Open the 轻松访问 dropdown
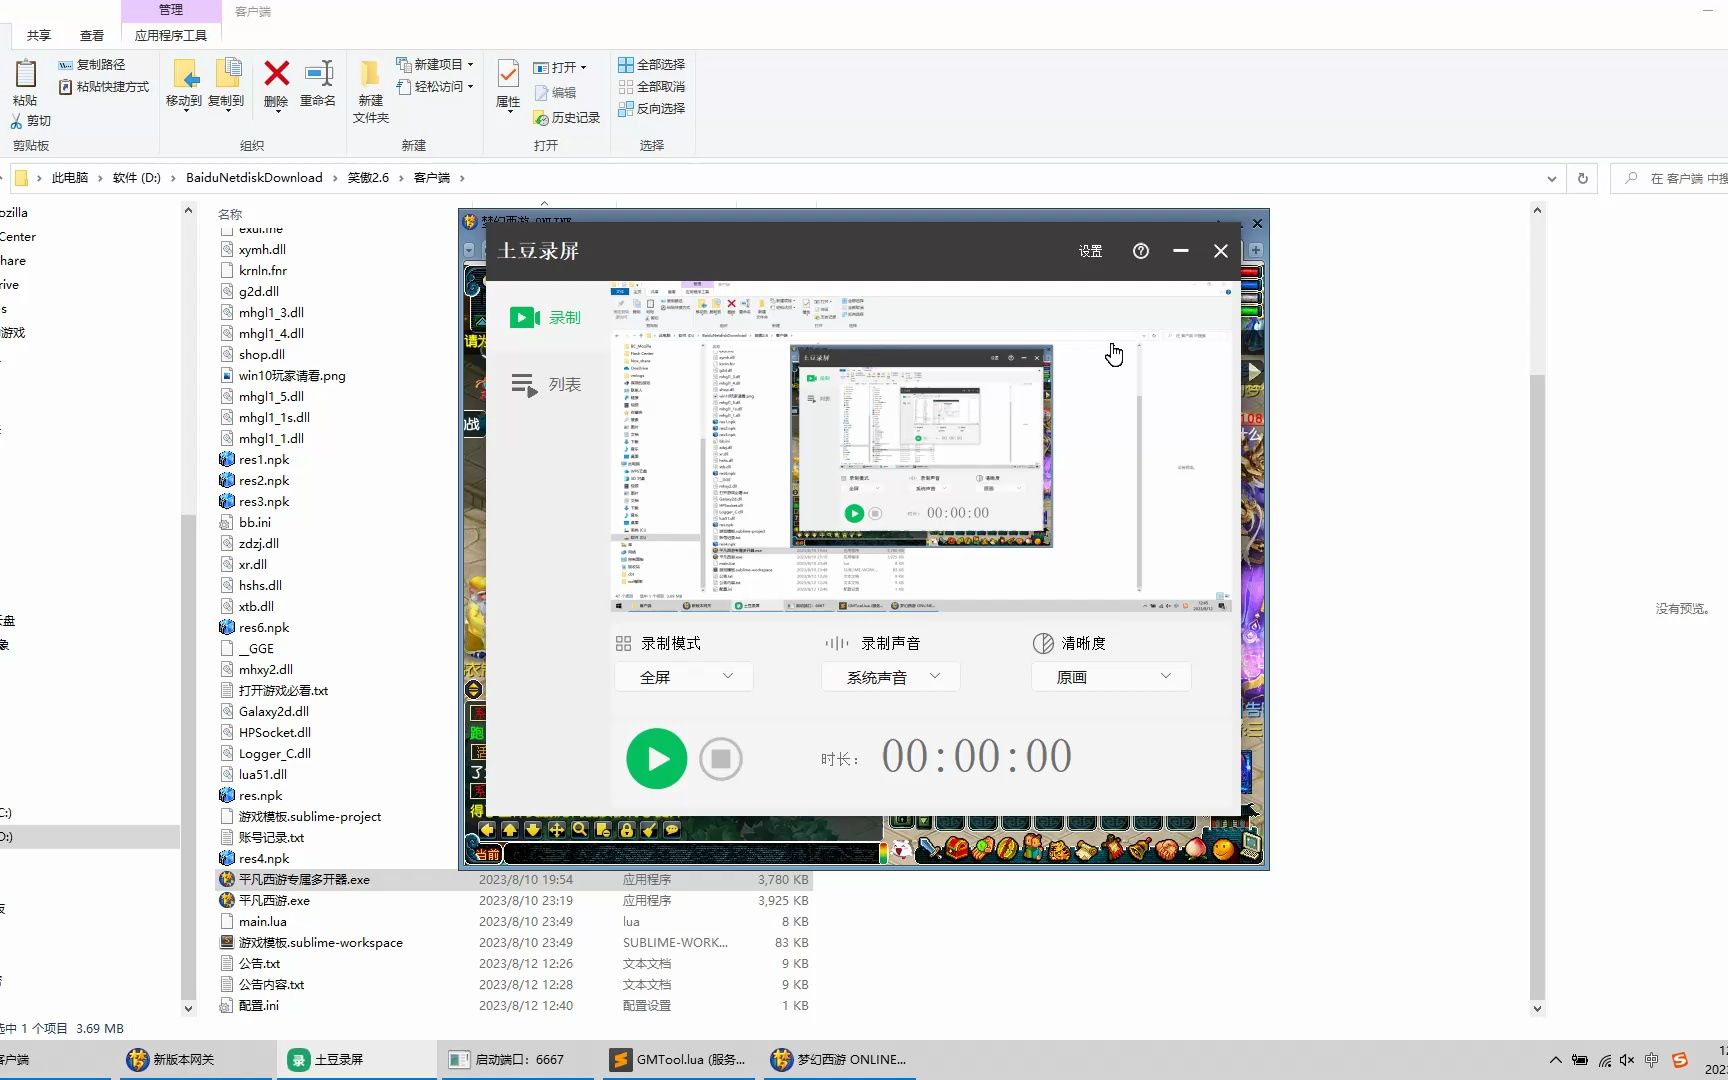This screenshot has width=1728, height=1080. [x=435, y=87]
